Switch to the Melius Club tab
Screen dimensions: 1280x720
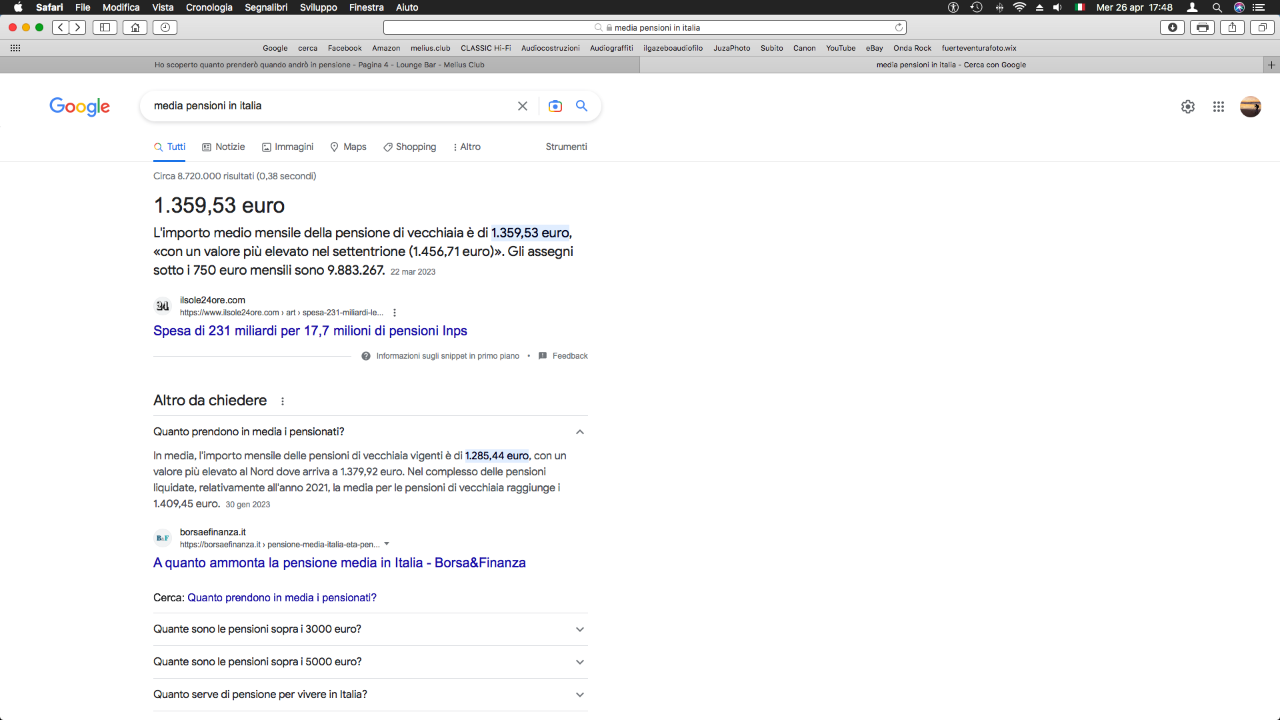(x=319, y=65)
